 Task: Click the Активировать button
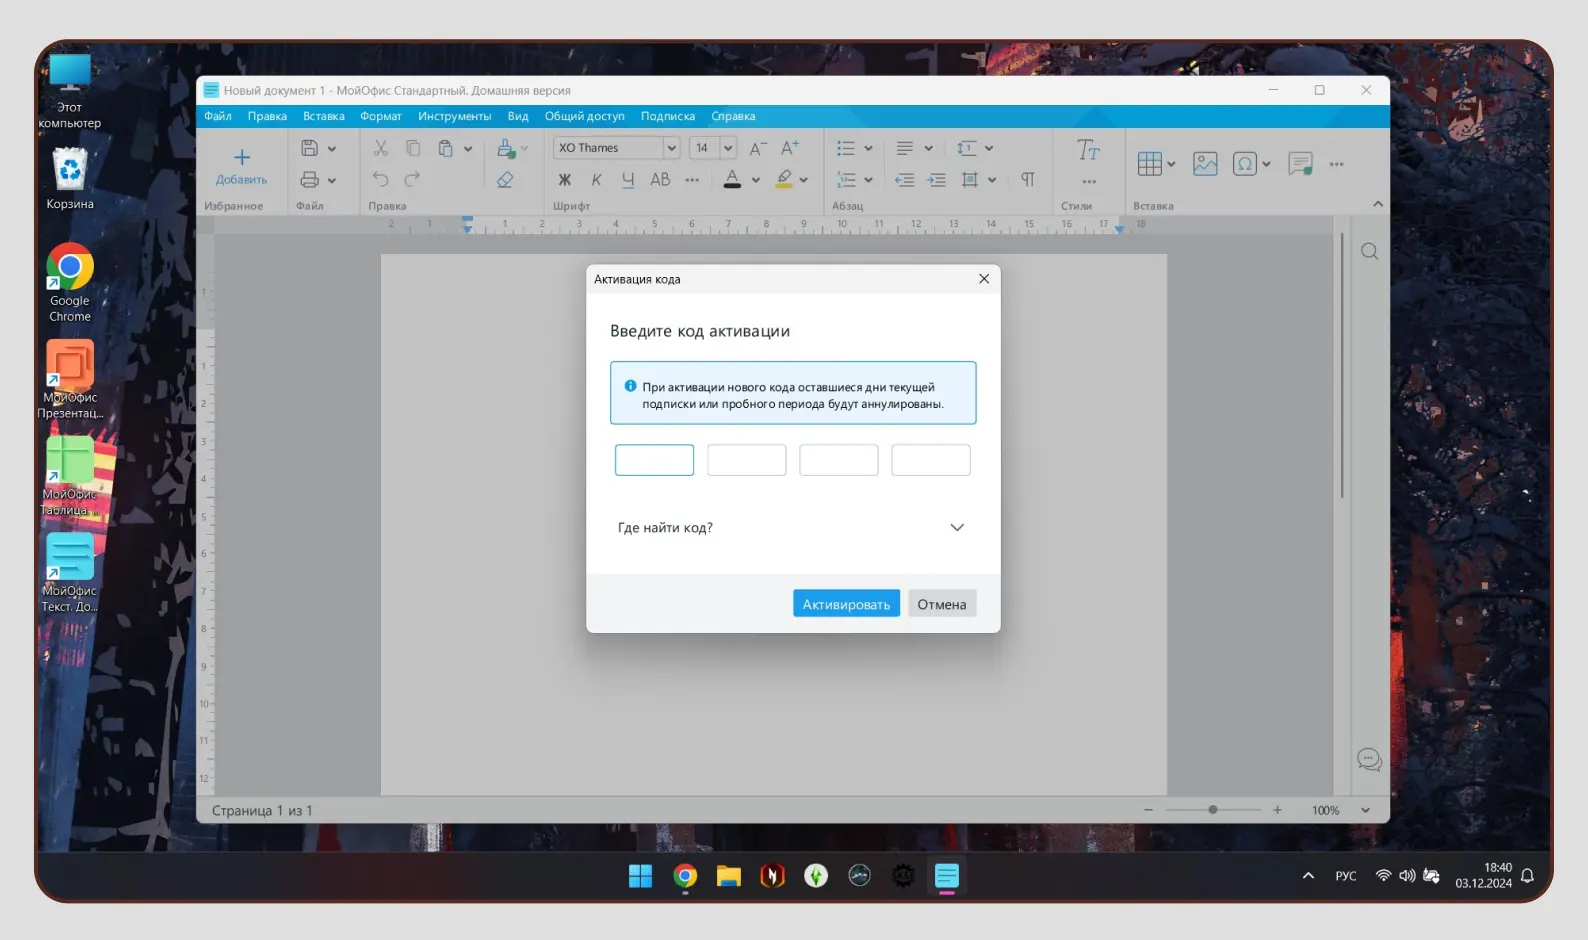846,604
